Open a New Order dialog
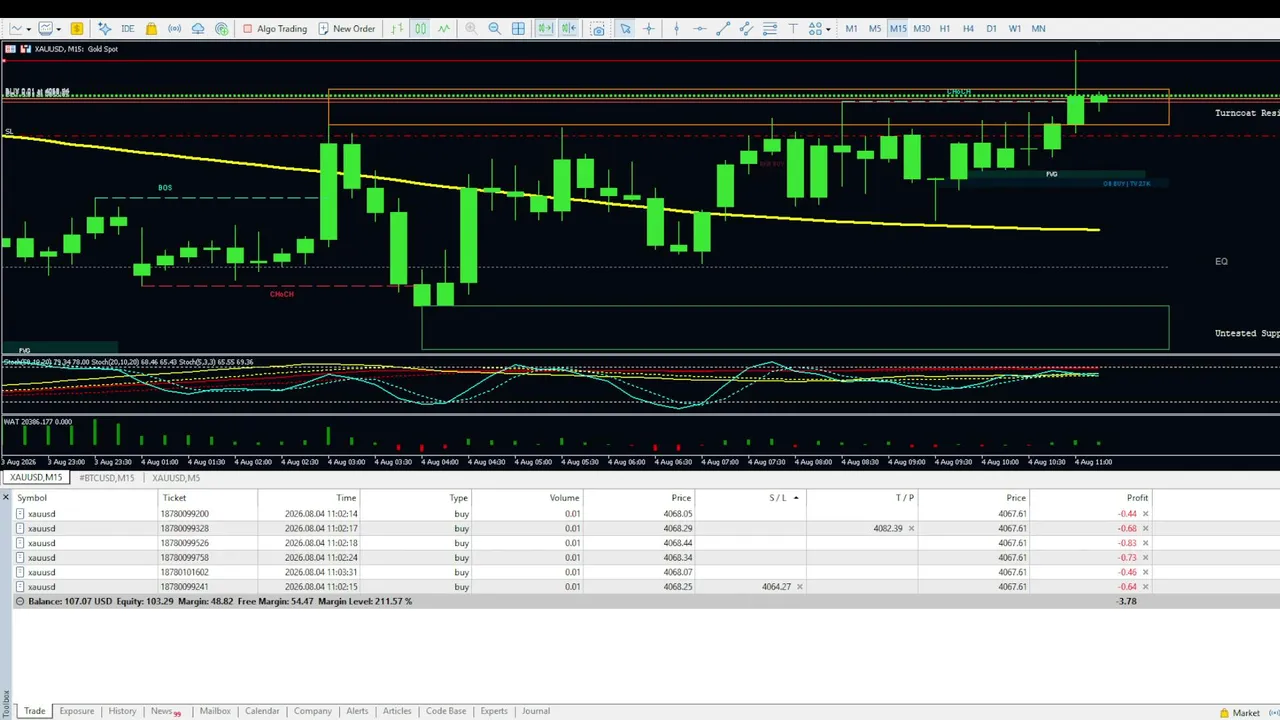The width and height of the screenshot is (1280, 720). point(347,28)
